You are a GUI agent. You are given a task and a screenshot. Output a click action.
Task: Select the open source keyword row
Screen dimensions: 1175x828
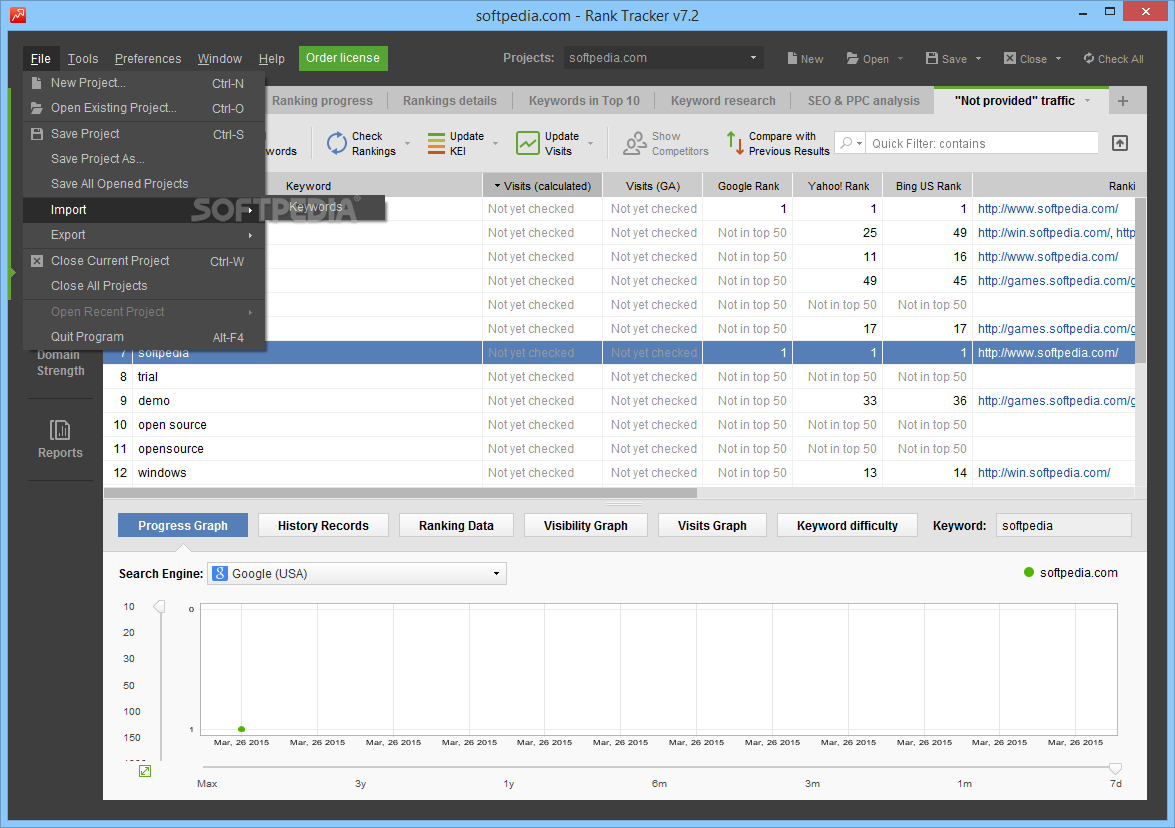pyautogui.click(x=620, y=425)
